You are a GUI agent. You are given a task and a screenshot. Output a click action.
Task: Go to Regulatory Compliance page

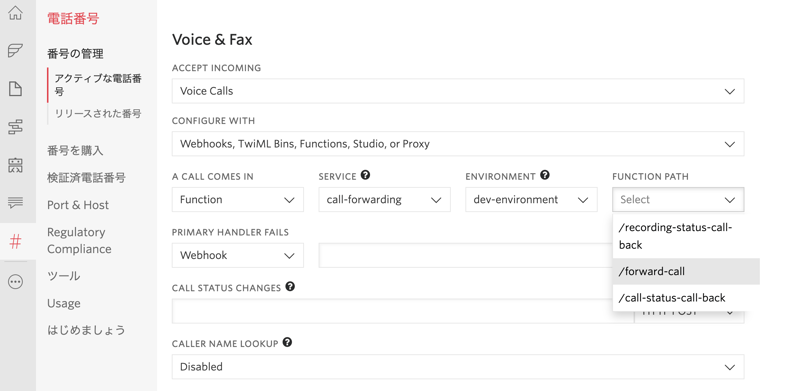pos(80,241)
